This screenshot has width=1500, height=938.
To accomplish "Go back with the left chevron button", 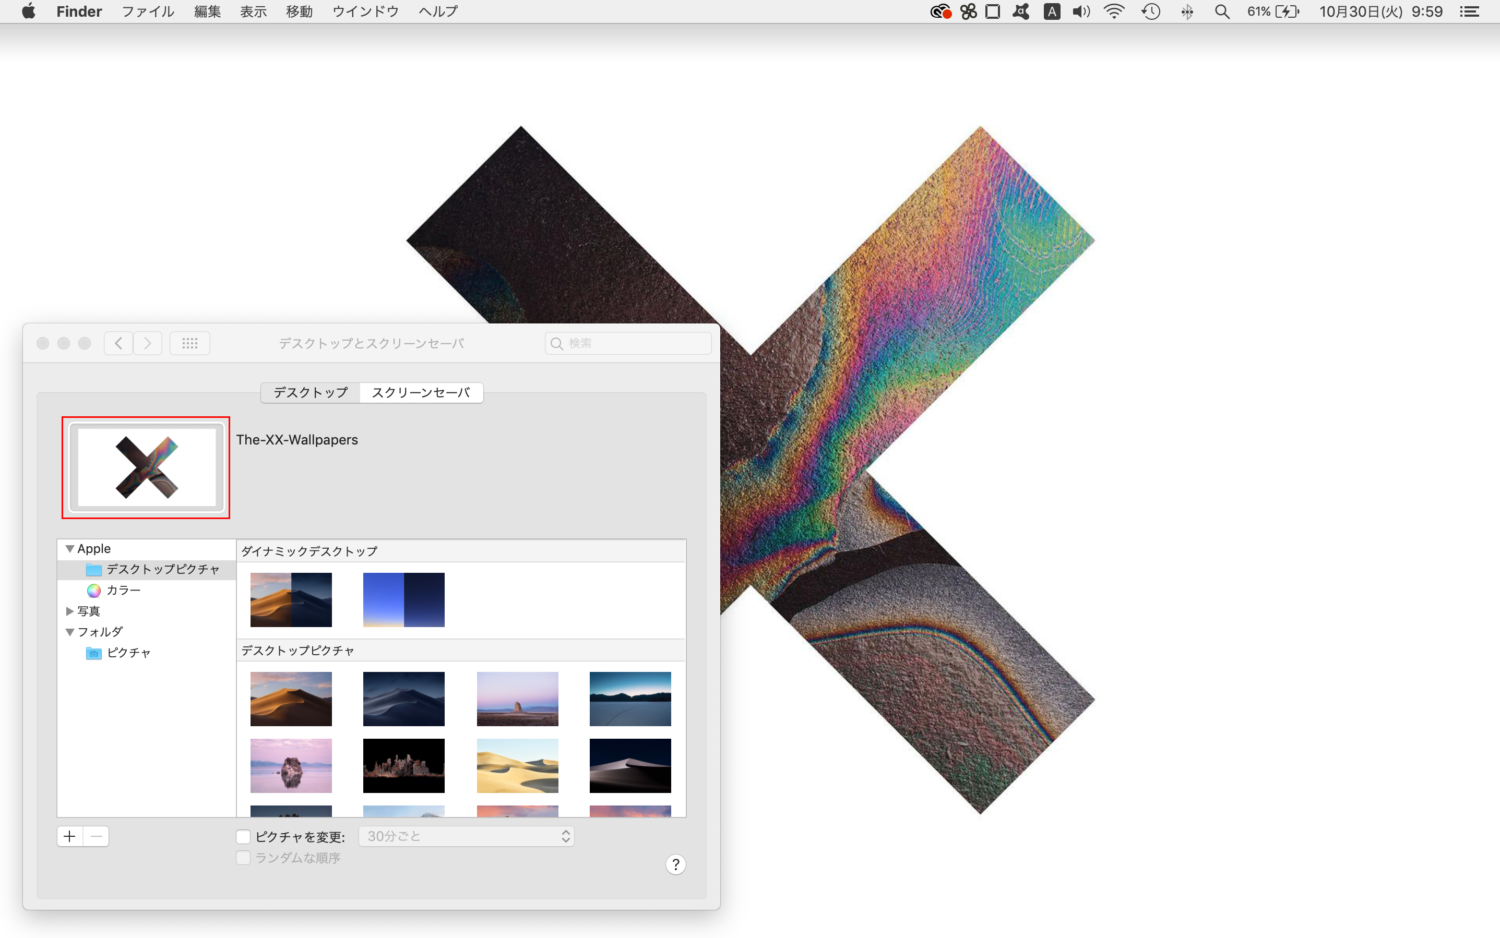I will [x=118, y=343].
